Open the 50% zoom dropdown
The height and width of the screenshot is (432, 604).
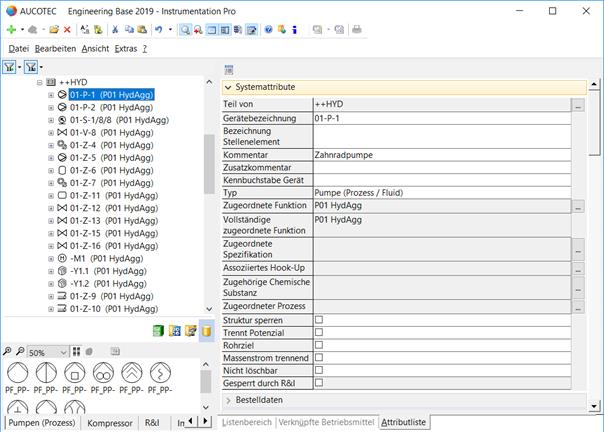(x=64, y=352)
